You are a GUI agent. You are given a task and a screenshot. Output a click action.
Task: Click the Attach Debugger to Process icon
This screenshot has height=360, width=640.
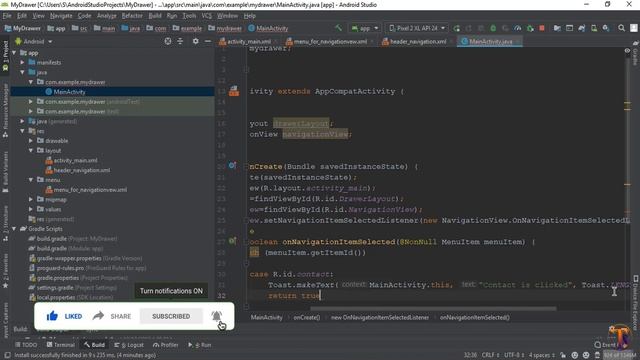pyautogui.click(x=530, y=28)
